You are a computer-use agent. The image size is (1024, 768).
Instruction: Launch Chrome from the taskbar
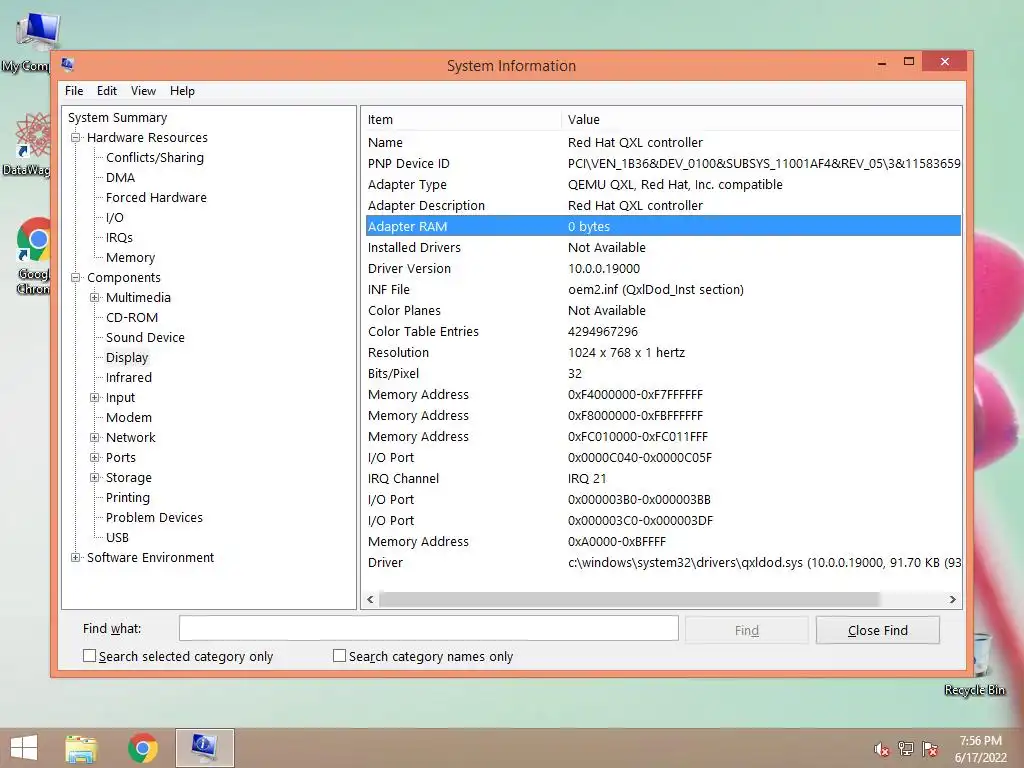142,748
